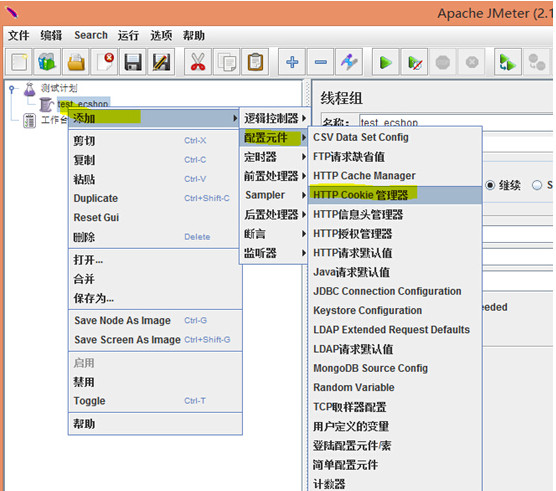The height and width of the screenshot is (491, 556).
Task: Click the 名称 input field
Action: [456, 120]
